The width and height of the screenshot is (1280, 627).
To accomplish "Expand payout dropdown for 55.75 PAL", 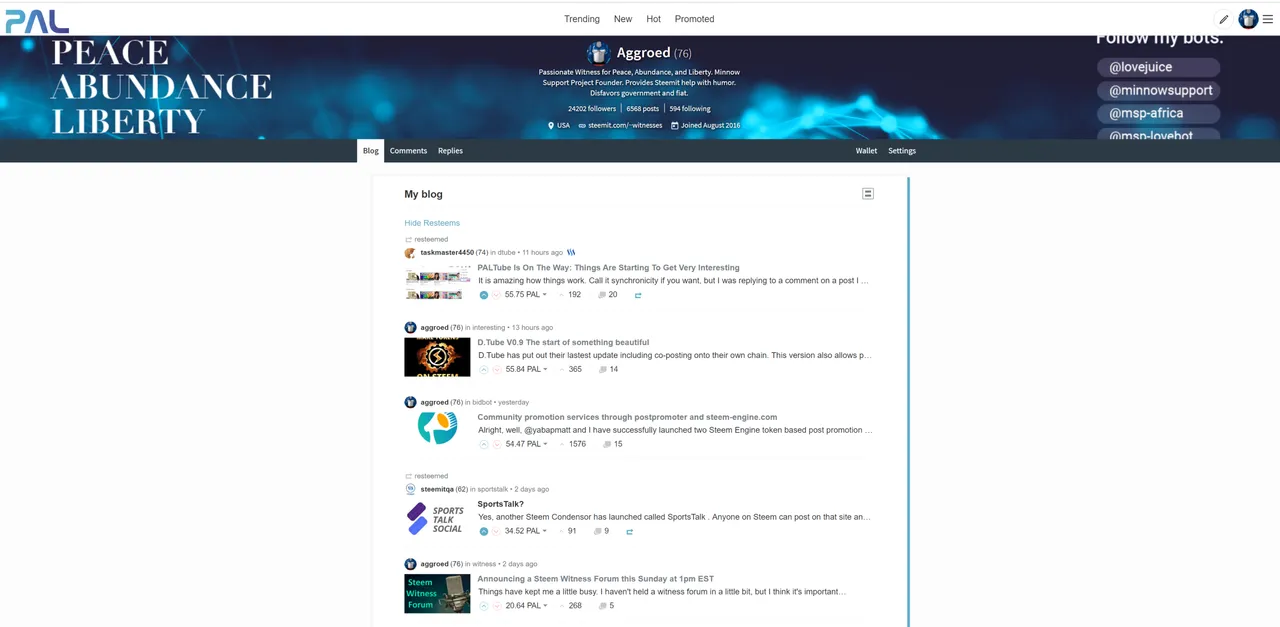I will (x=545, y=295).
